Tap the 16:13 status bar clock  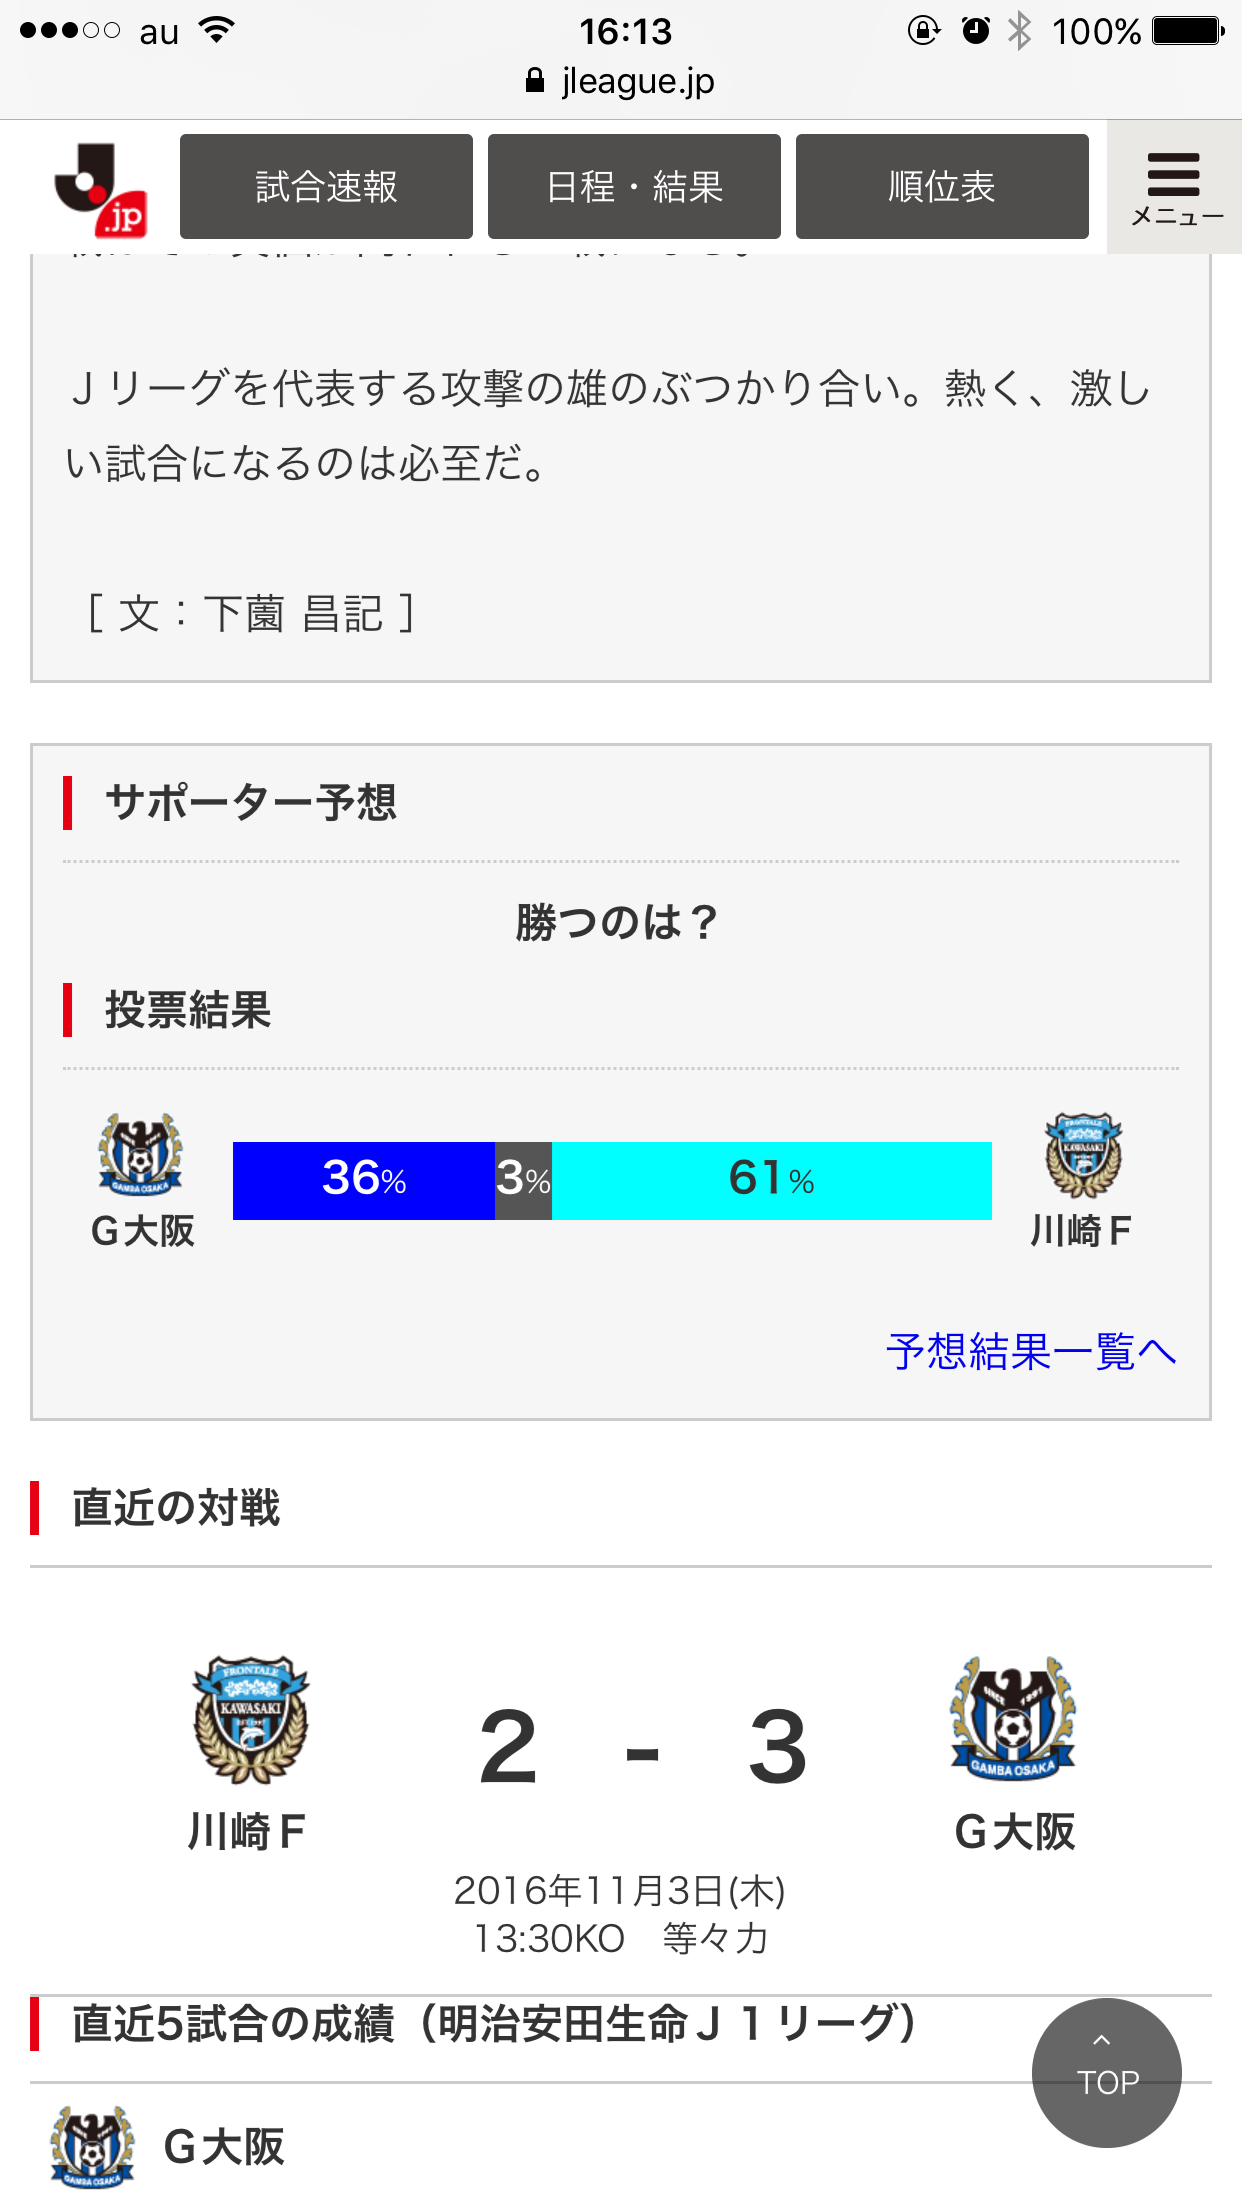[x=625, y=32]
